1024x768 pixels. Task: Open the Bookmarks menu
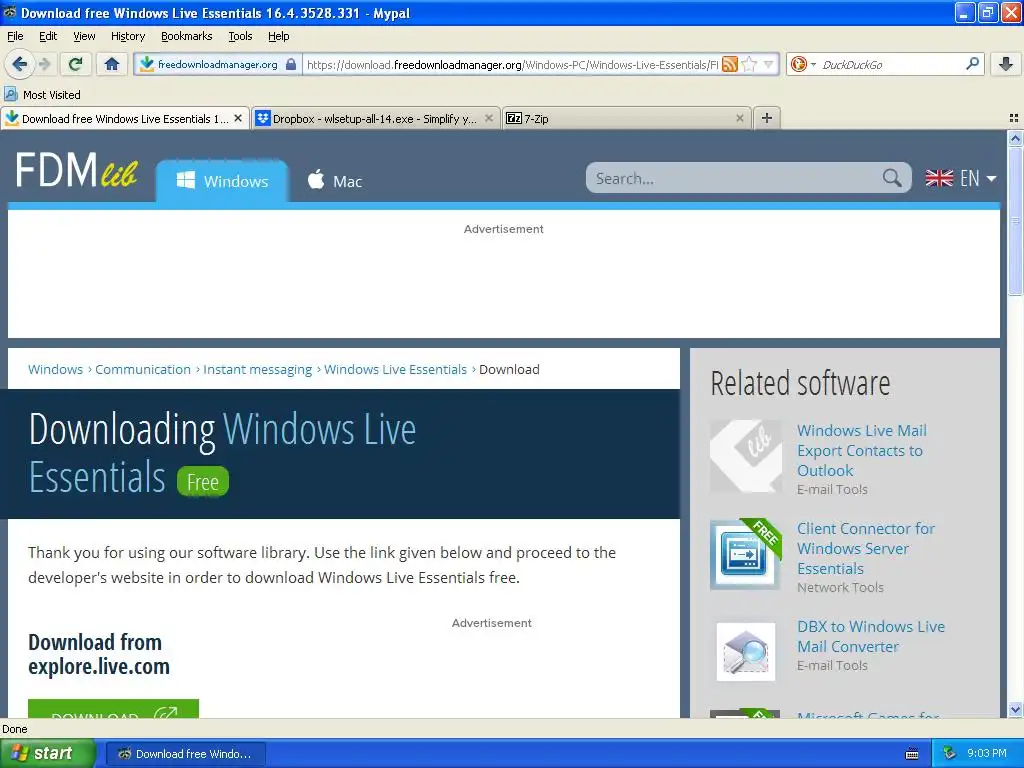tap(187, 36)
